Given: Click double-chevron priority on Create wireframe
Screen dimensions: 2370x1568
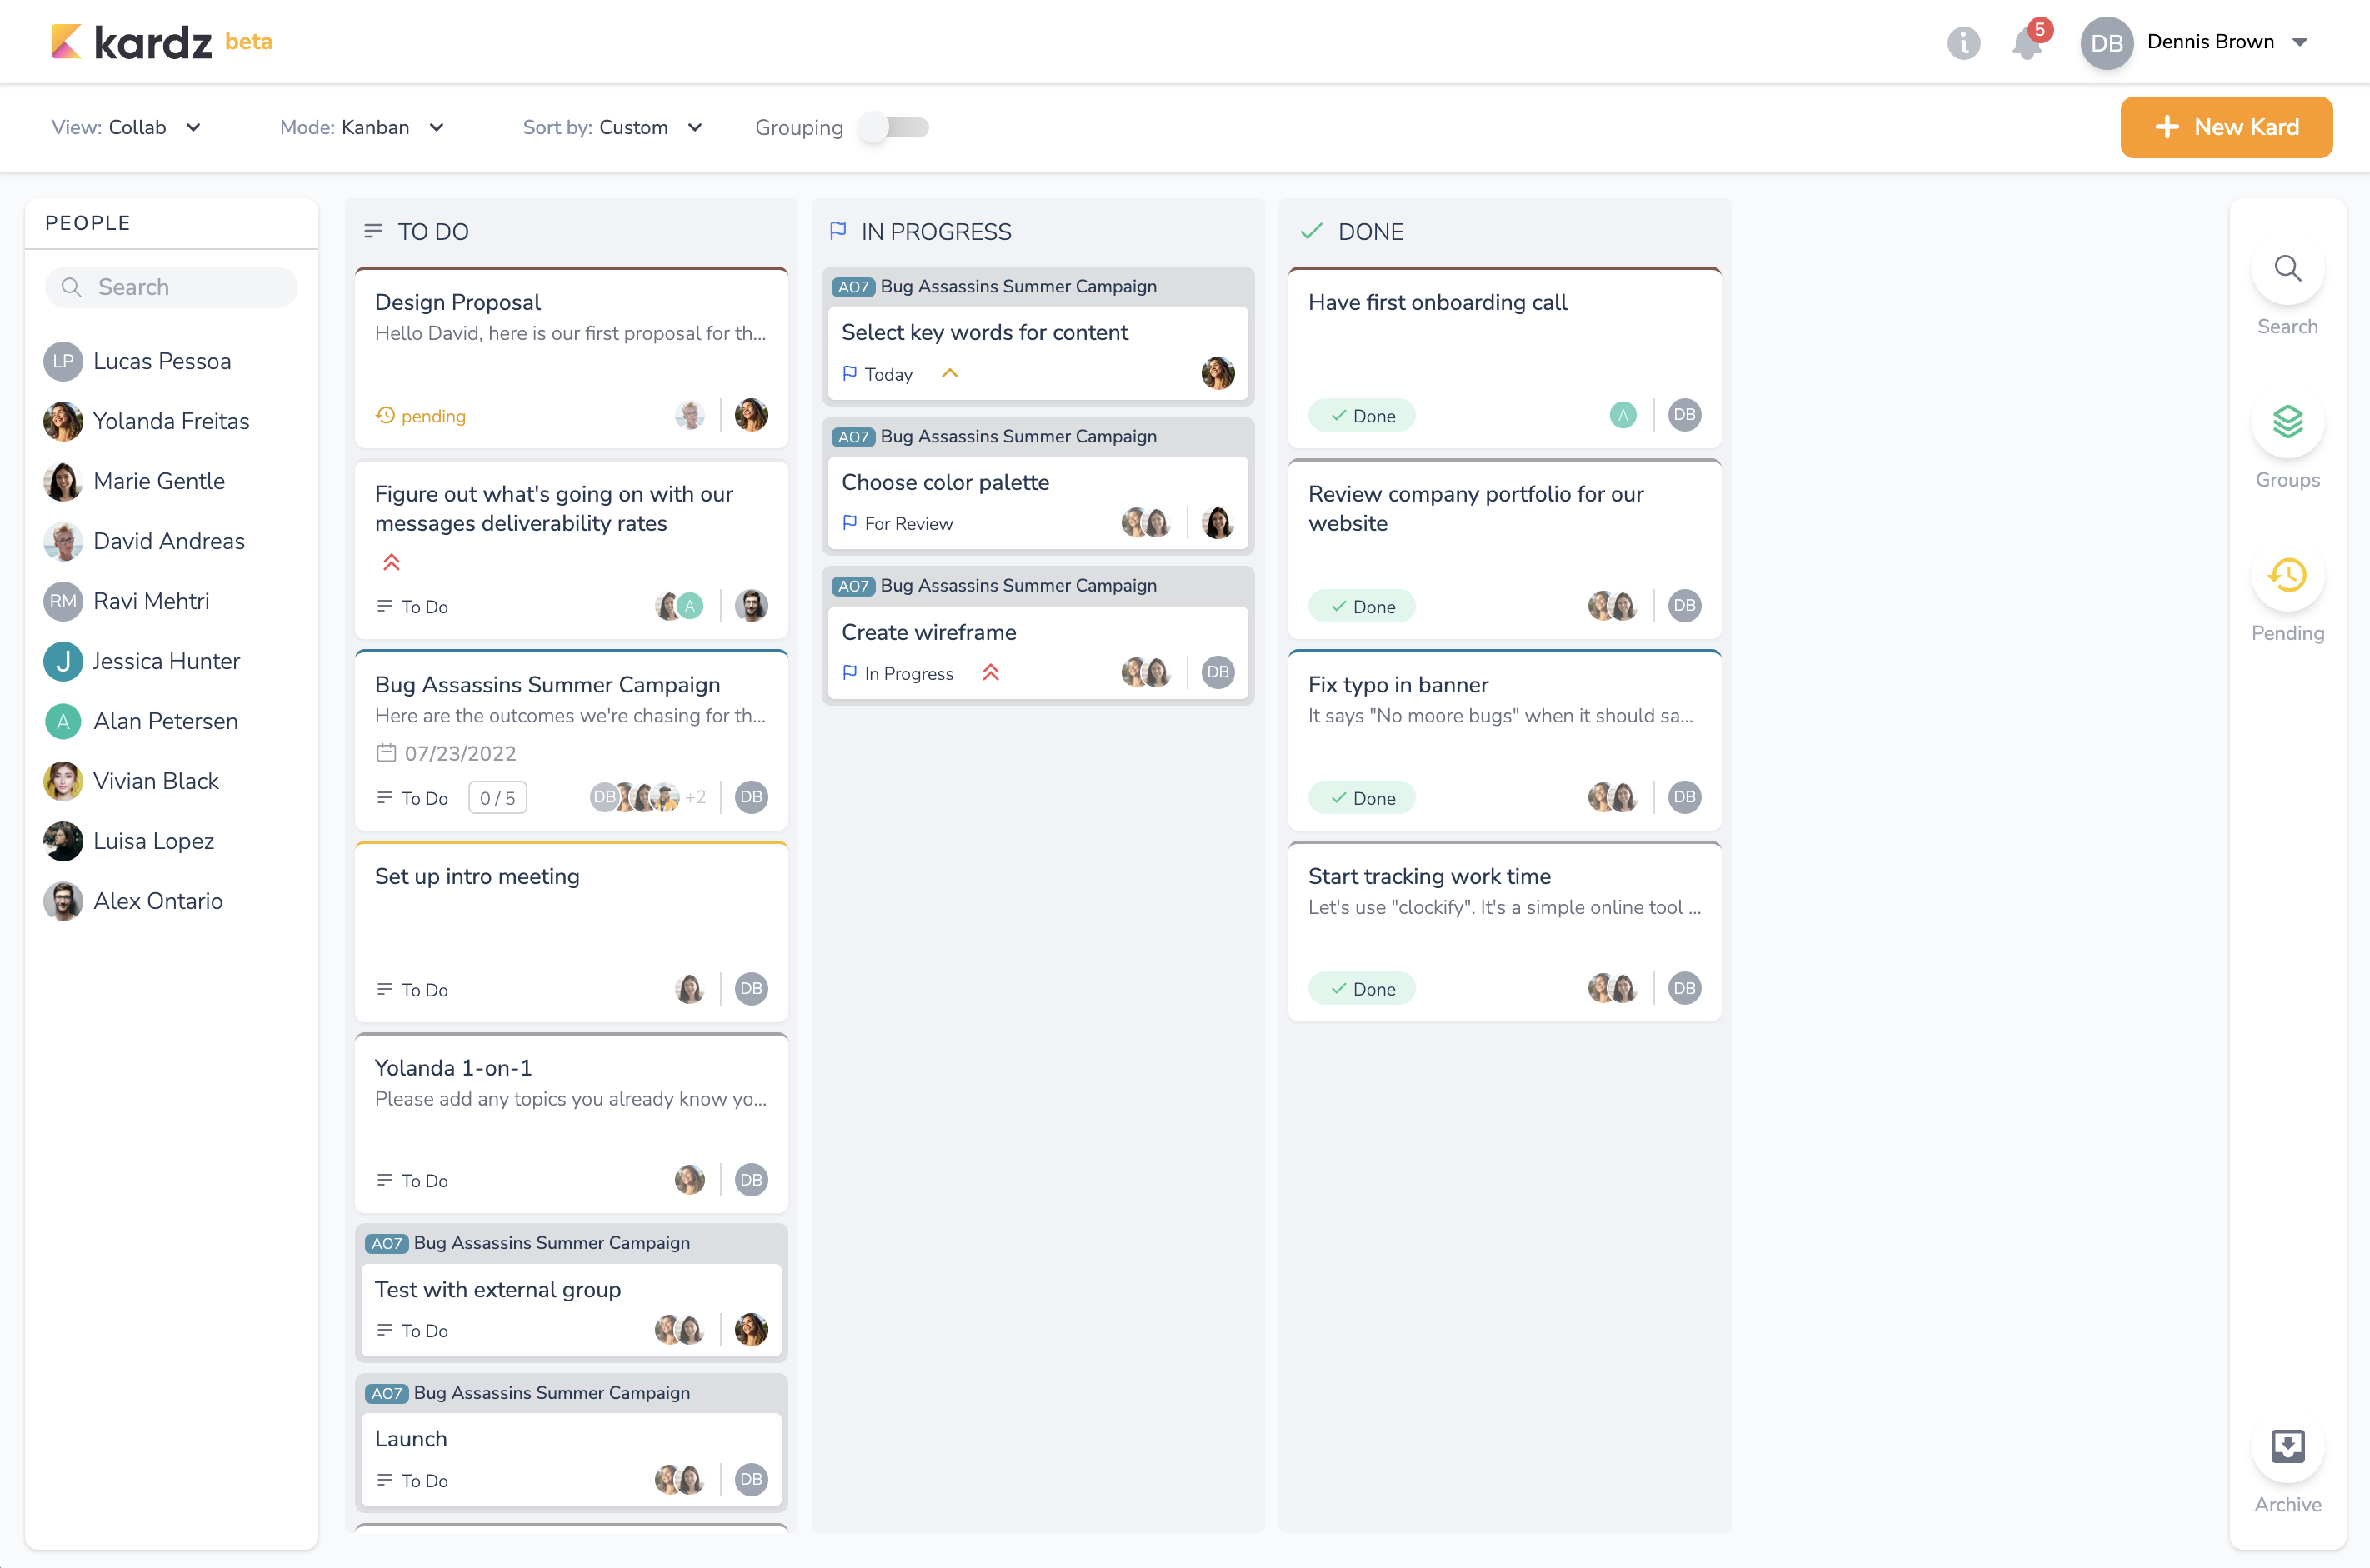Looking at the screenshot, I should [x=991, y=672].
